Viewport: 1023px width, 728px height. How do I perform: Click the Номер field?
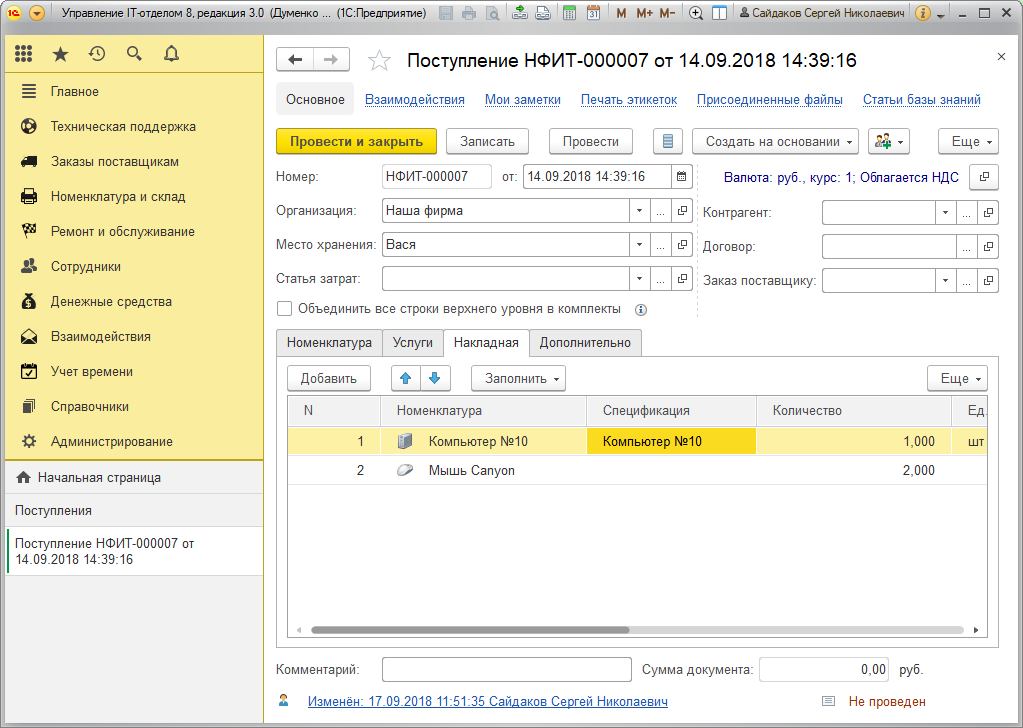click(x=436, y=176)
